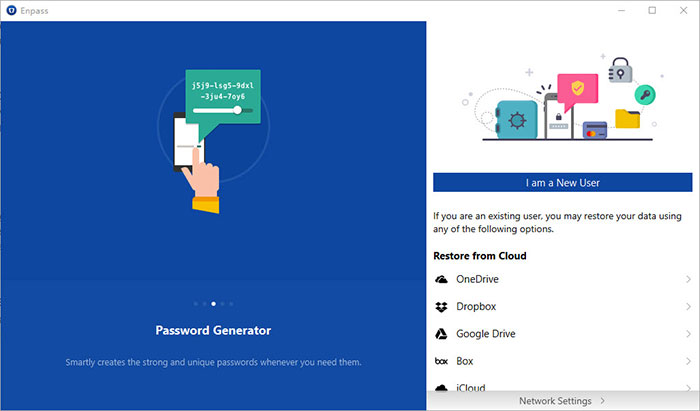Open OneDrive restore option

click(562, 279)
